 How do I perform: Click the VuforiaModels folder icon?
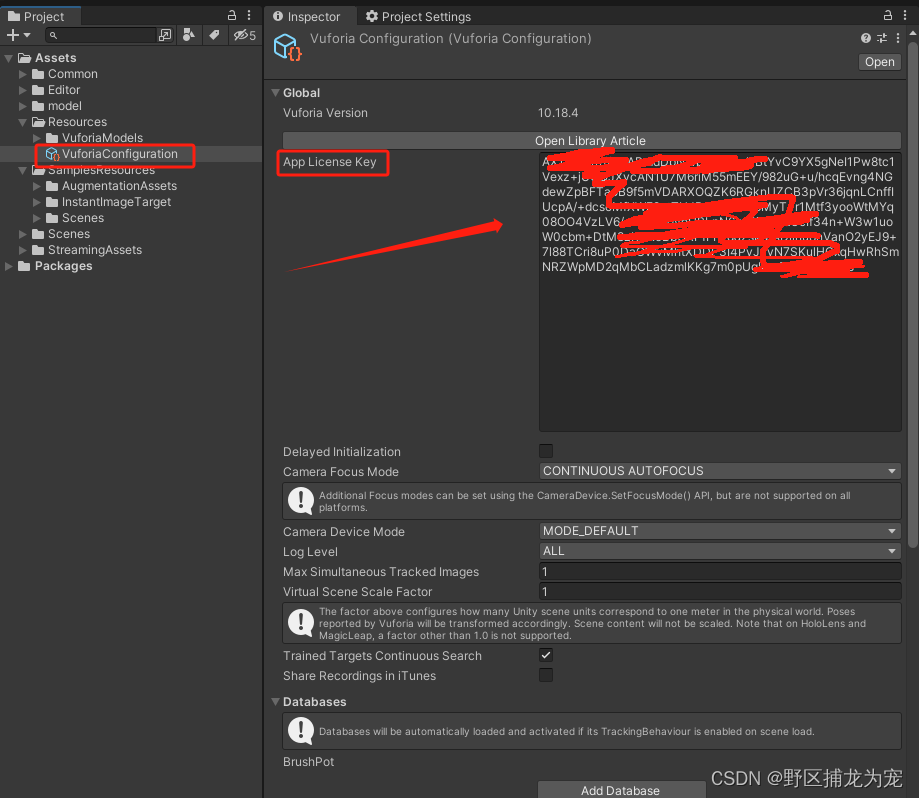(x=52, y=138)
